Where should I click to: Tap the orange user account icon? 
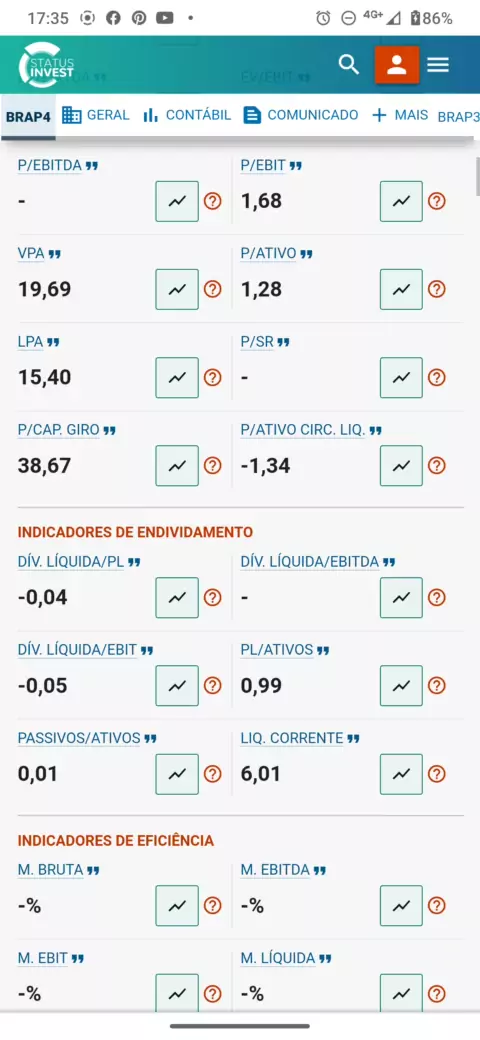tap(396, 64)
